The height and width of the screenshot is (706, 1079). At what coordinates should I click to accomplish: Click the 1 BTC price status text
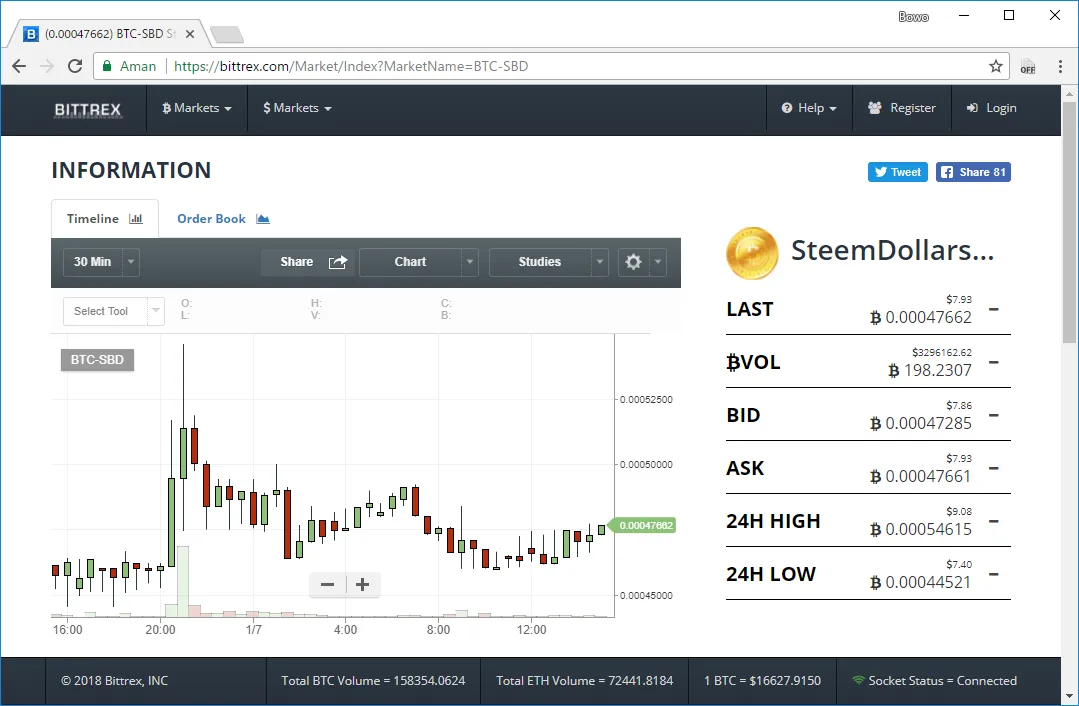(x=762, y=681)
